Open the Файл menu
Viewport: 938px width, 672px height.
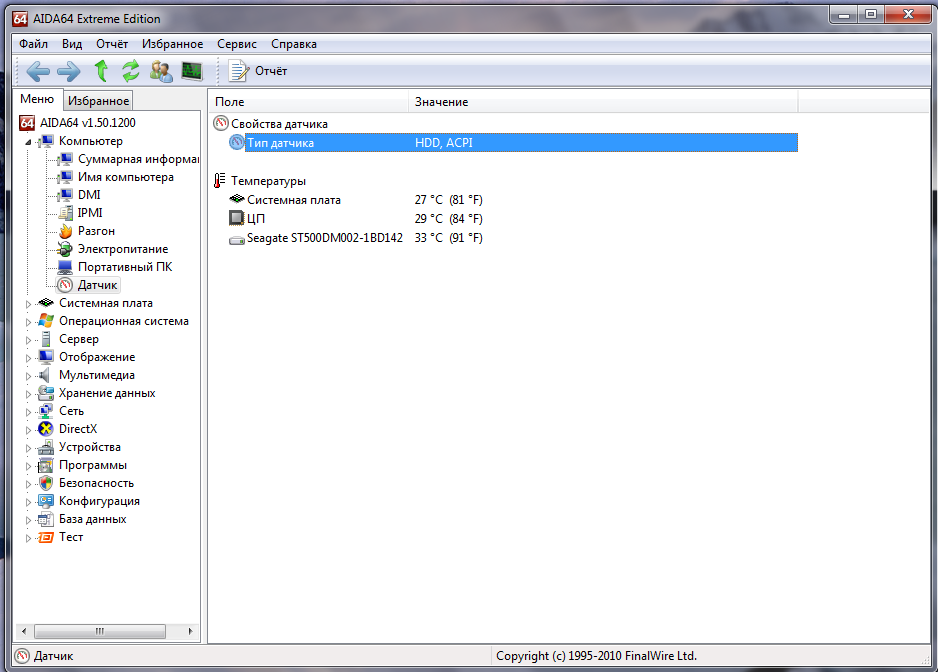(x=33, y=44)
